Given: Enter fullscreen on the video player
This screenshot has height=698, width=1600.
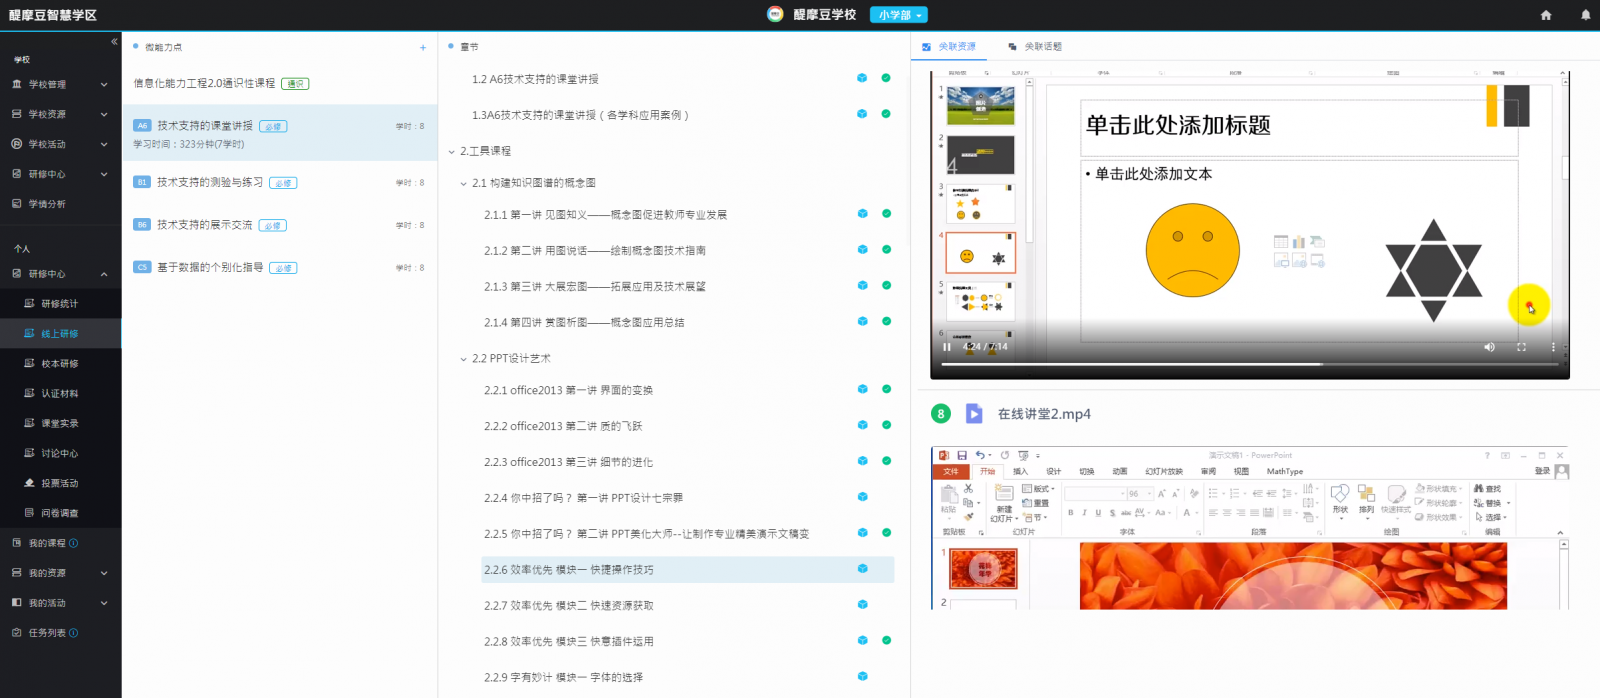Looking at the screenshot, I should pos(1521,347).
